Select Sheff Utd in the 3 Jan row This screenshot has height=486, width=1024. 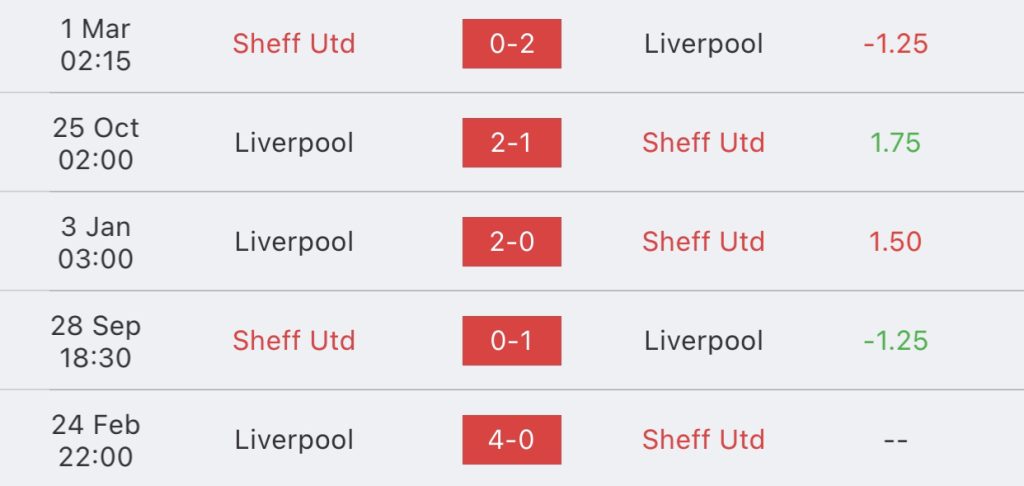tap(703, 242)
